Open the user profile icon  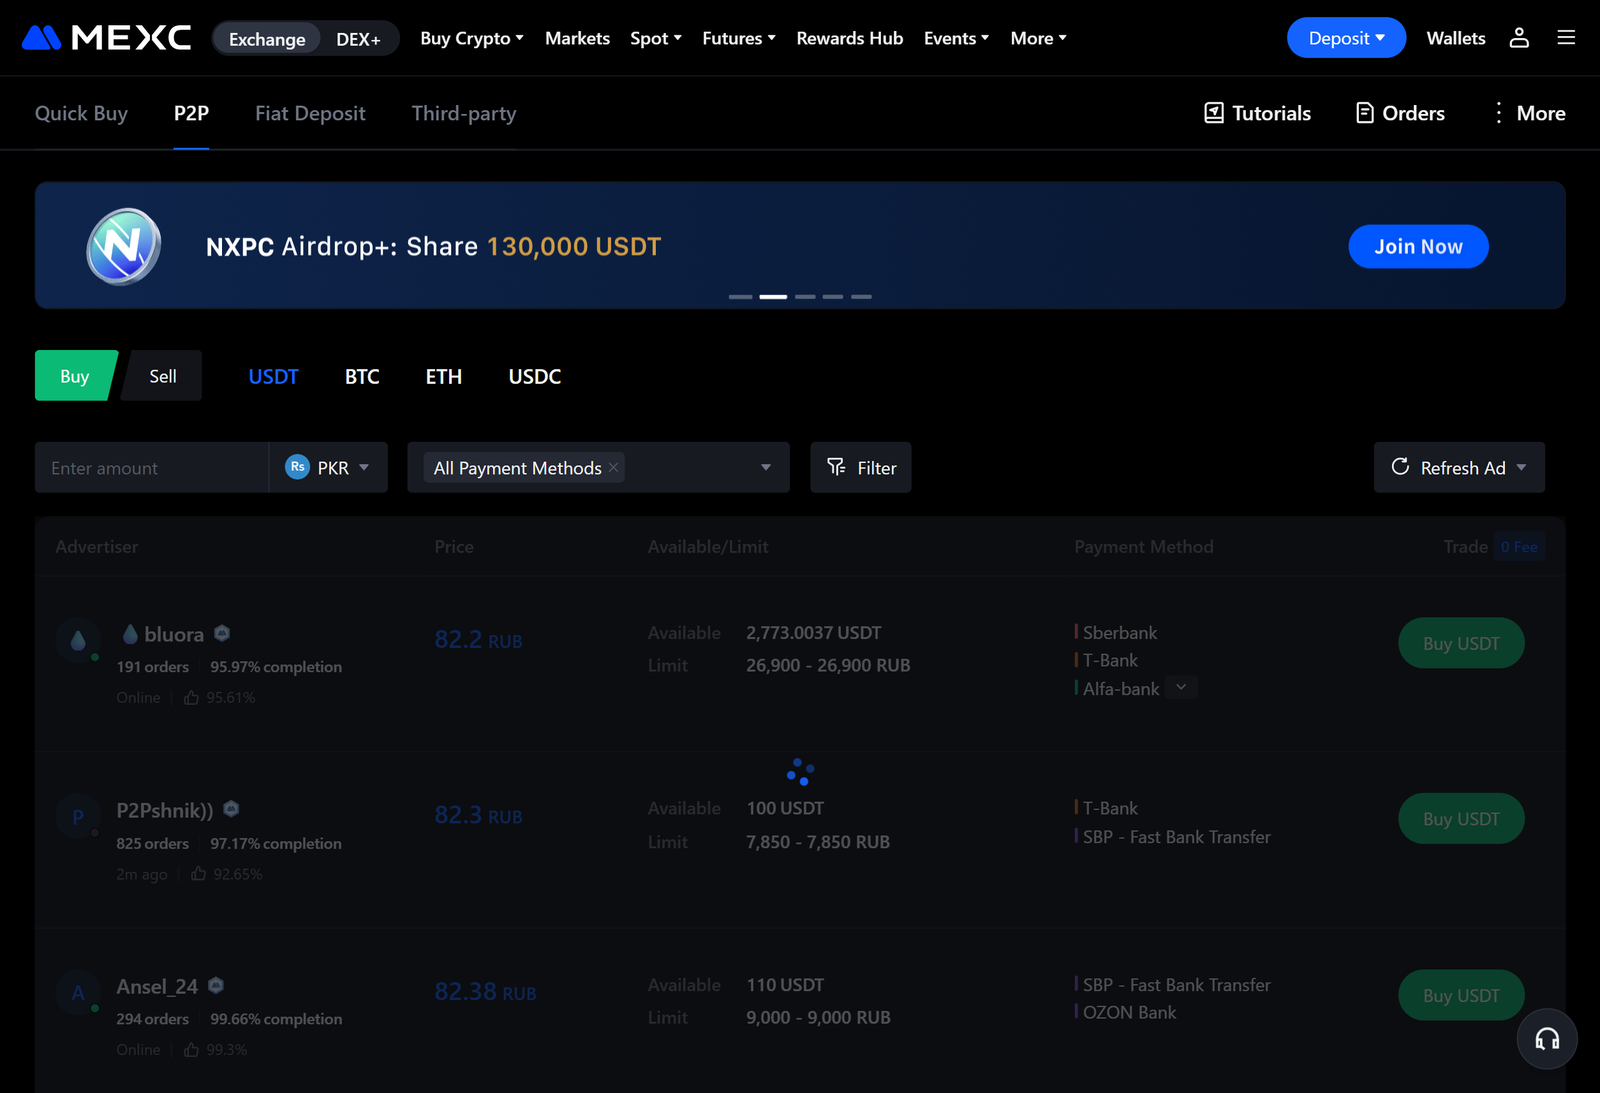[1519, 38]
